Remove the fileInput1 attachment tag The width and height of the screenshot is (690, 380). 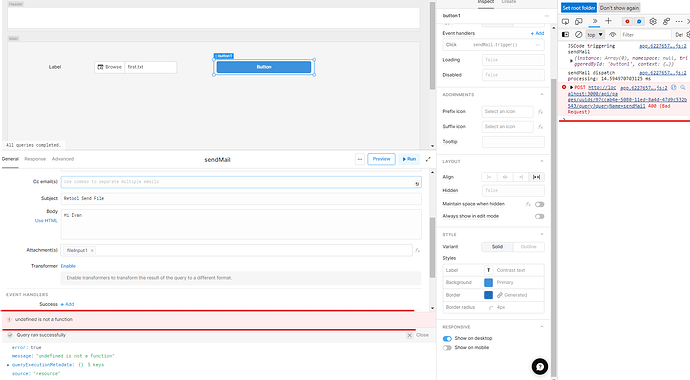[92, 250]
